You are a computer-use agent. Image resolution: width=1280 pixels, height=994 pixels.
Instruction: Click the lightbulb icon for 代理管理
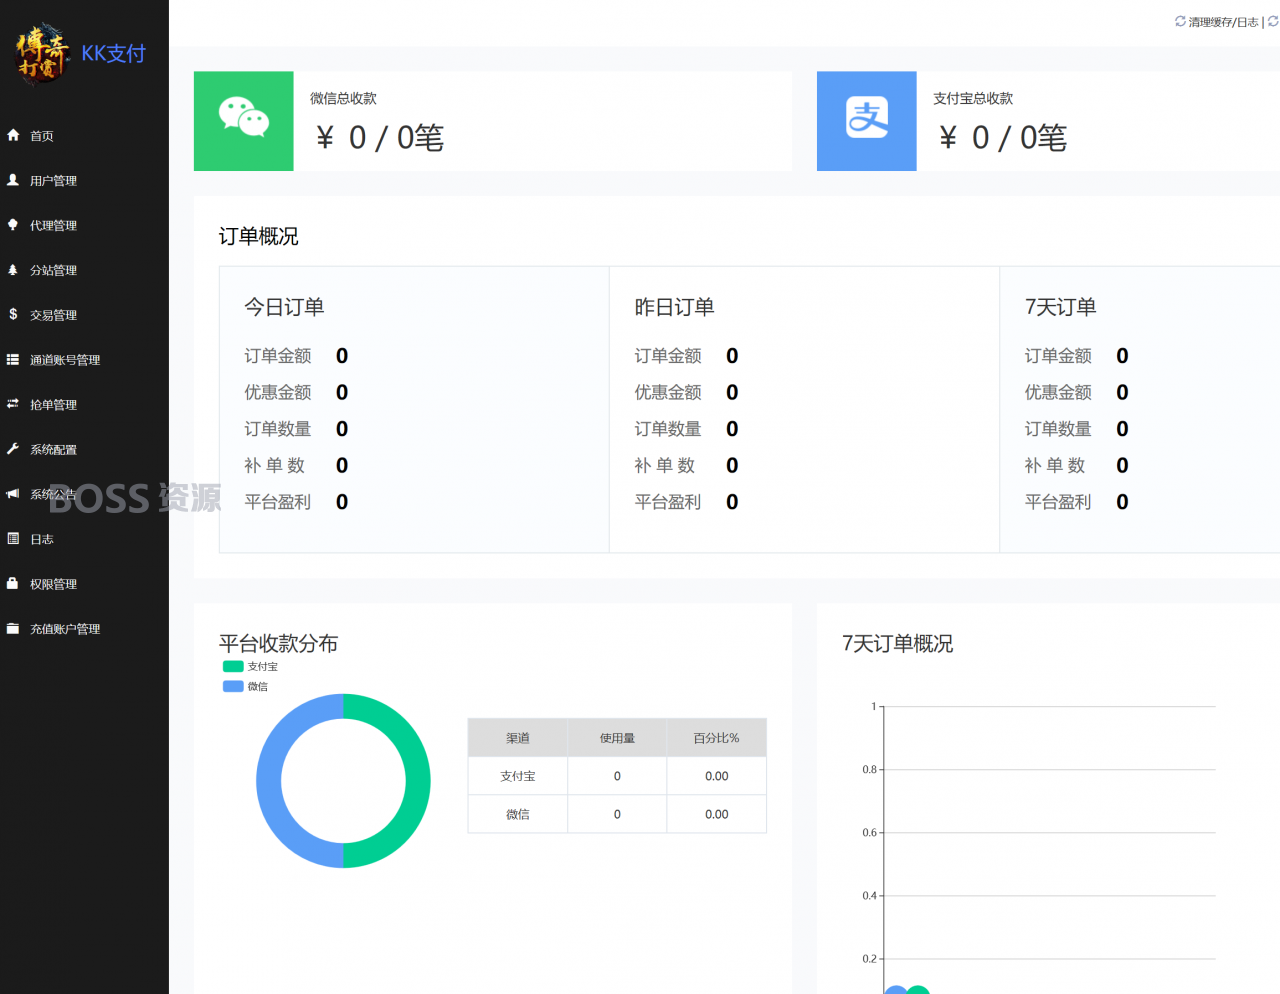coord(13,225)
